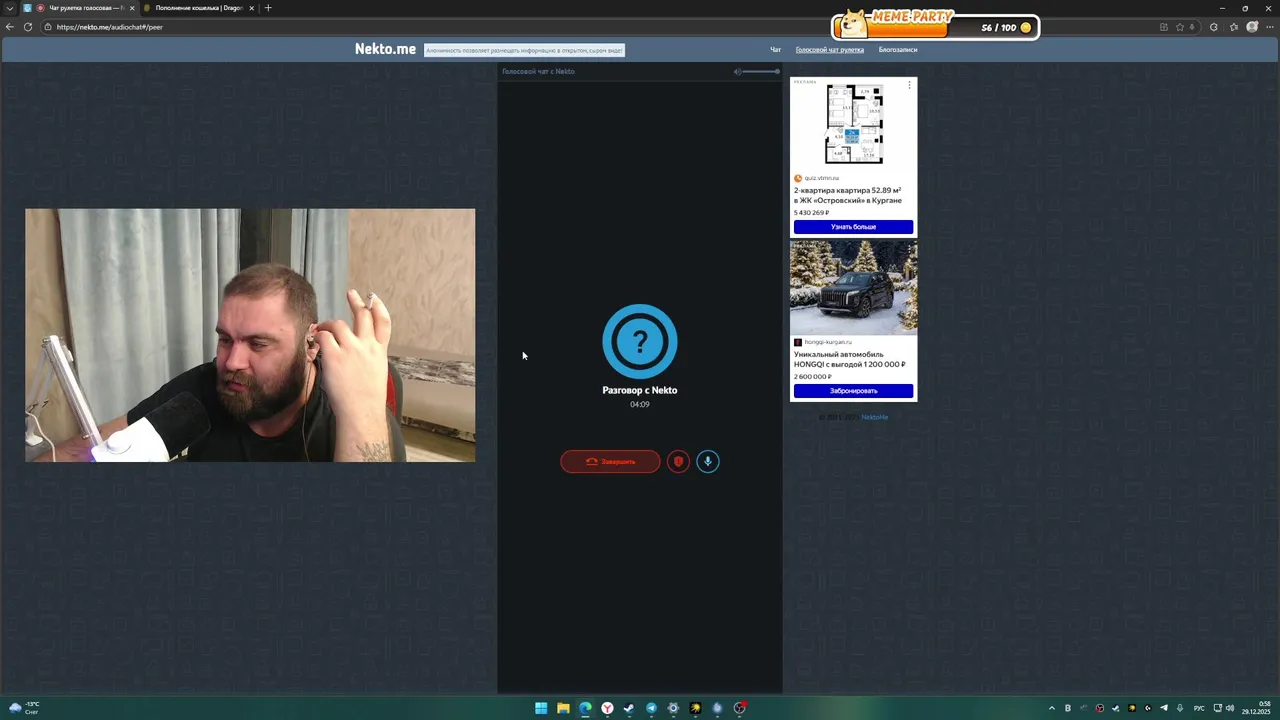
Task: Click the Telegram icon in system tray
Action: (x=1164, y=708)
